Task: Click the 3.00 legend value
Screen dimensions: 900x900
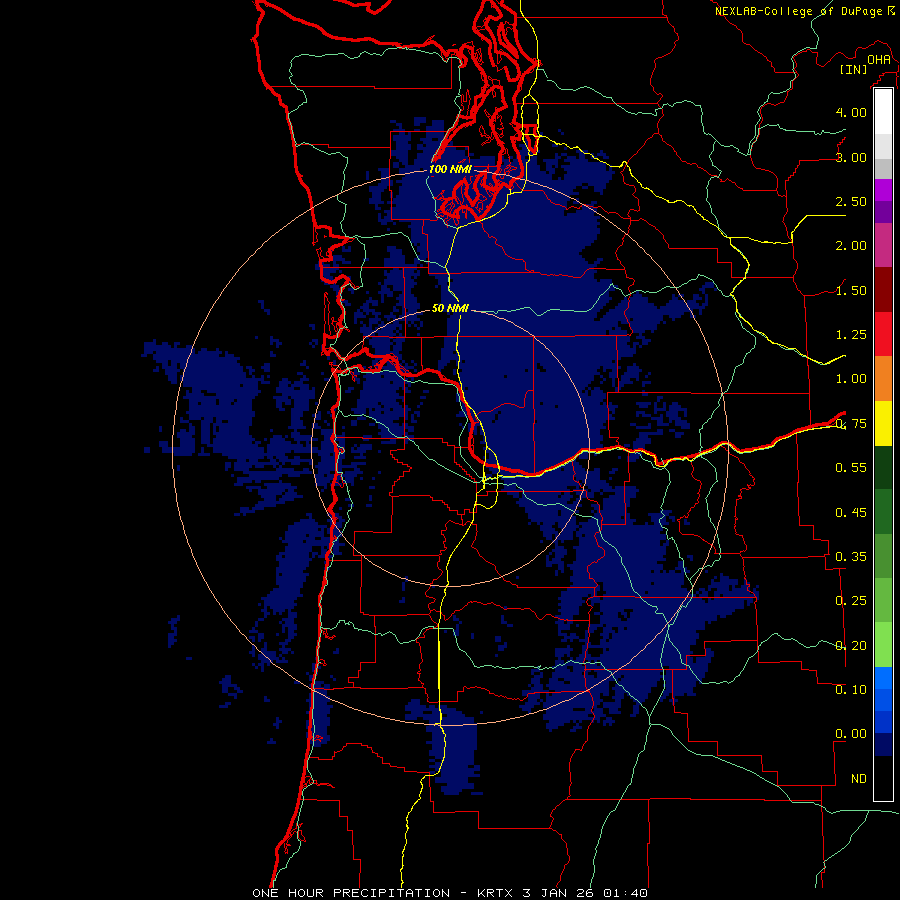Action: [851, 157]
